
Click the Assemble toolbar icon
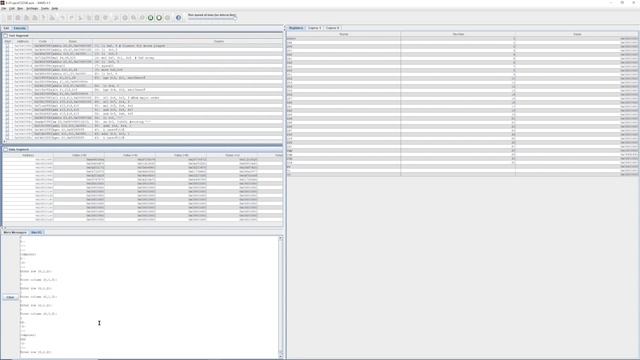(x=116, y=18)
